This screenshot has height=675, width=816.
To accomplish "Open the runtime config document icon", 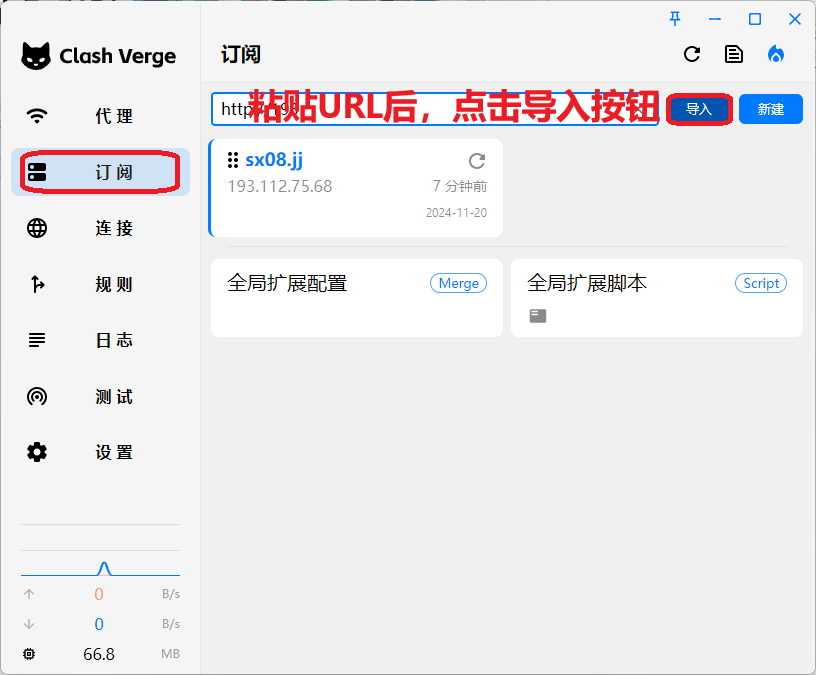I will [x=734, y=55].
